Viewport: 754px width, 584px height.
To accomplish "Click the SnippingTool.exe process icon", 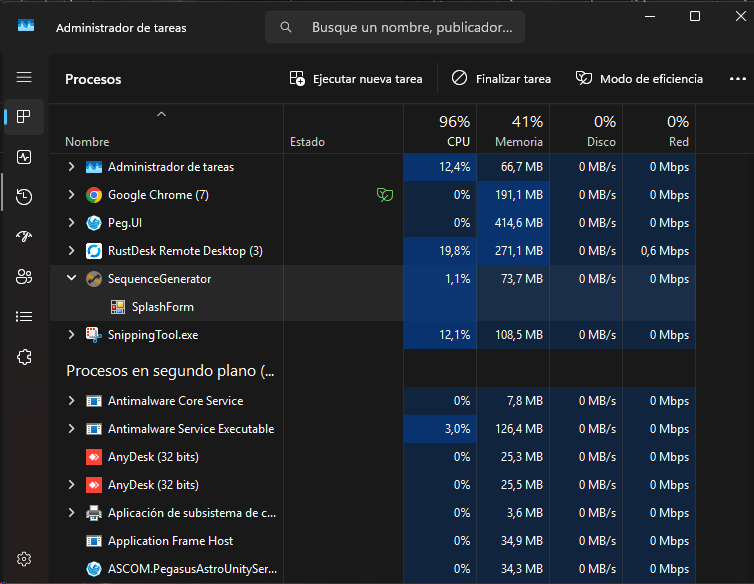I will (94, 335).
